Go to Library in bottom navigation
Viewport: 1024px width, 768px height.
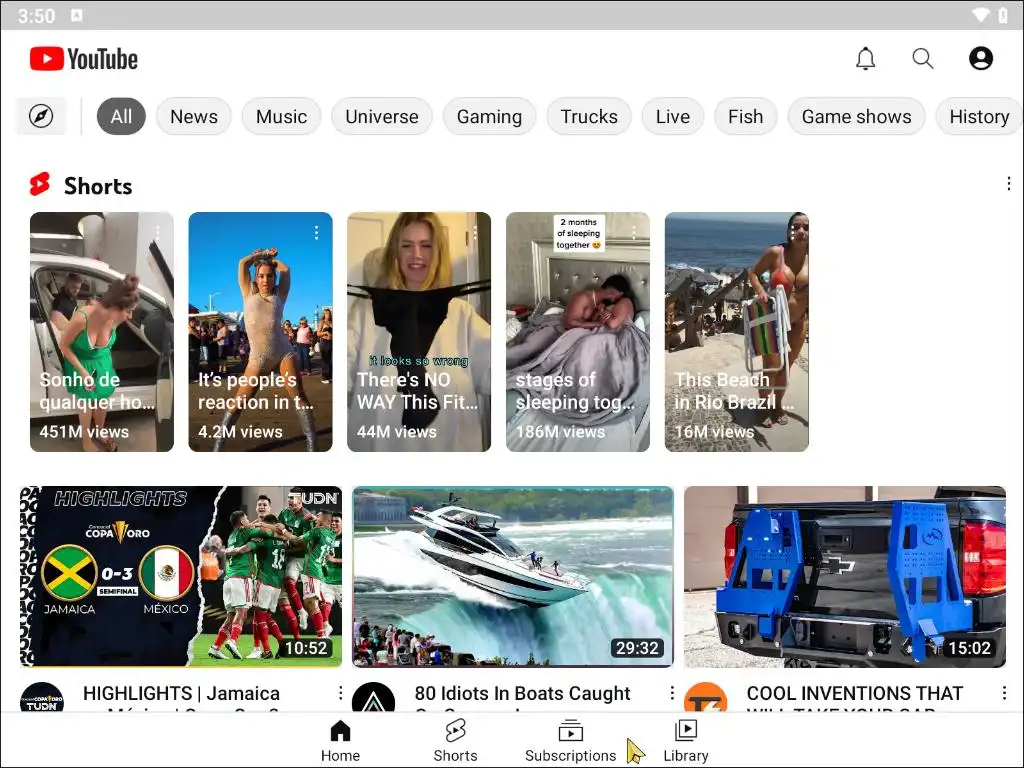(x=686, y=741)
